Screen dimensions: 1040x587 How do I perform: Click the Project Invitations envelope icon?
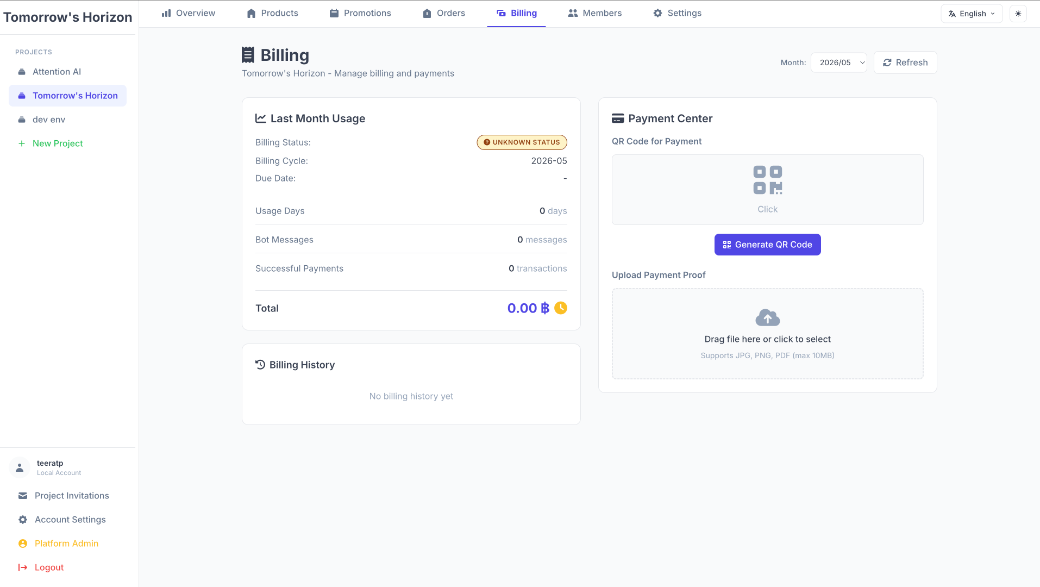tap(23, 495)
